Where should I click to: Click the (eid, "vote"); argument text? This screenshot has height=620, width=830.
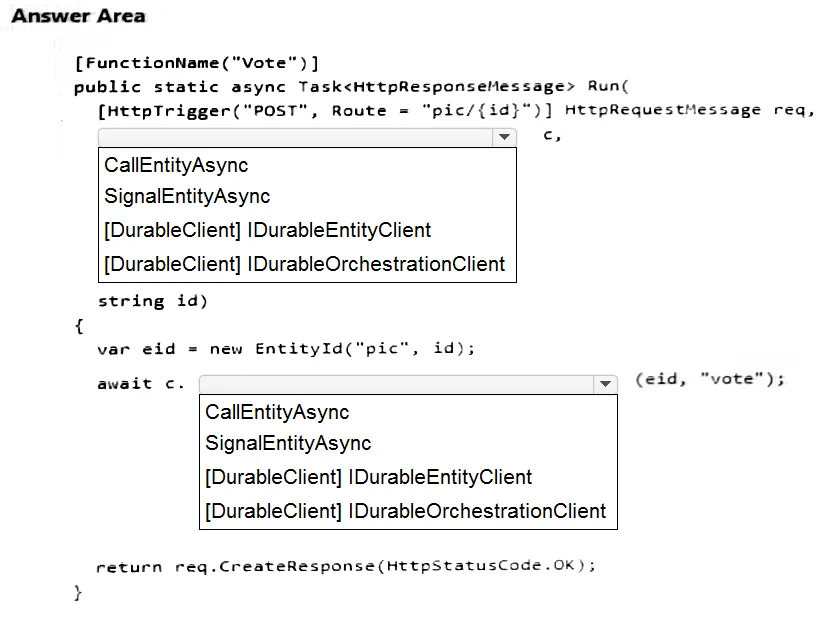[710, 379]
